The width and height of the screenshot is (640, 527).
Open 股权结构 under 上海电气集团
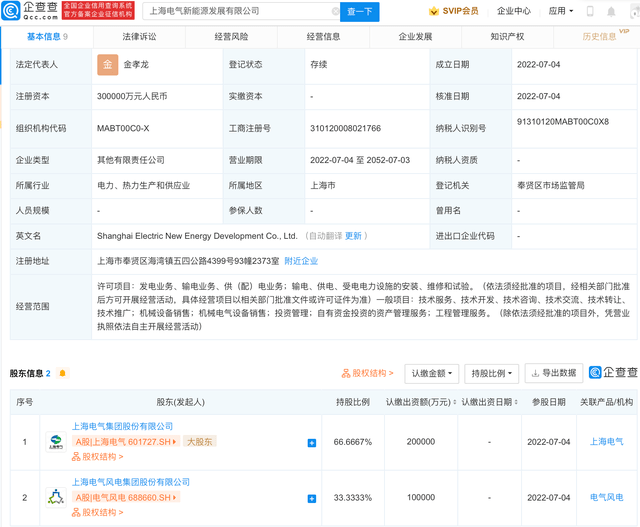click(97, 457)
